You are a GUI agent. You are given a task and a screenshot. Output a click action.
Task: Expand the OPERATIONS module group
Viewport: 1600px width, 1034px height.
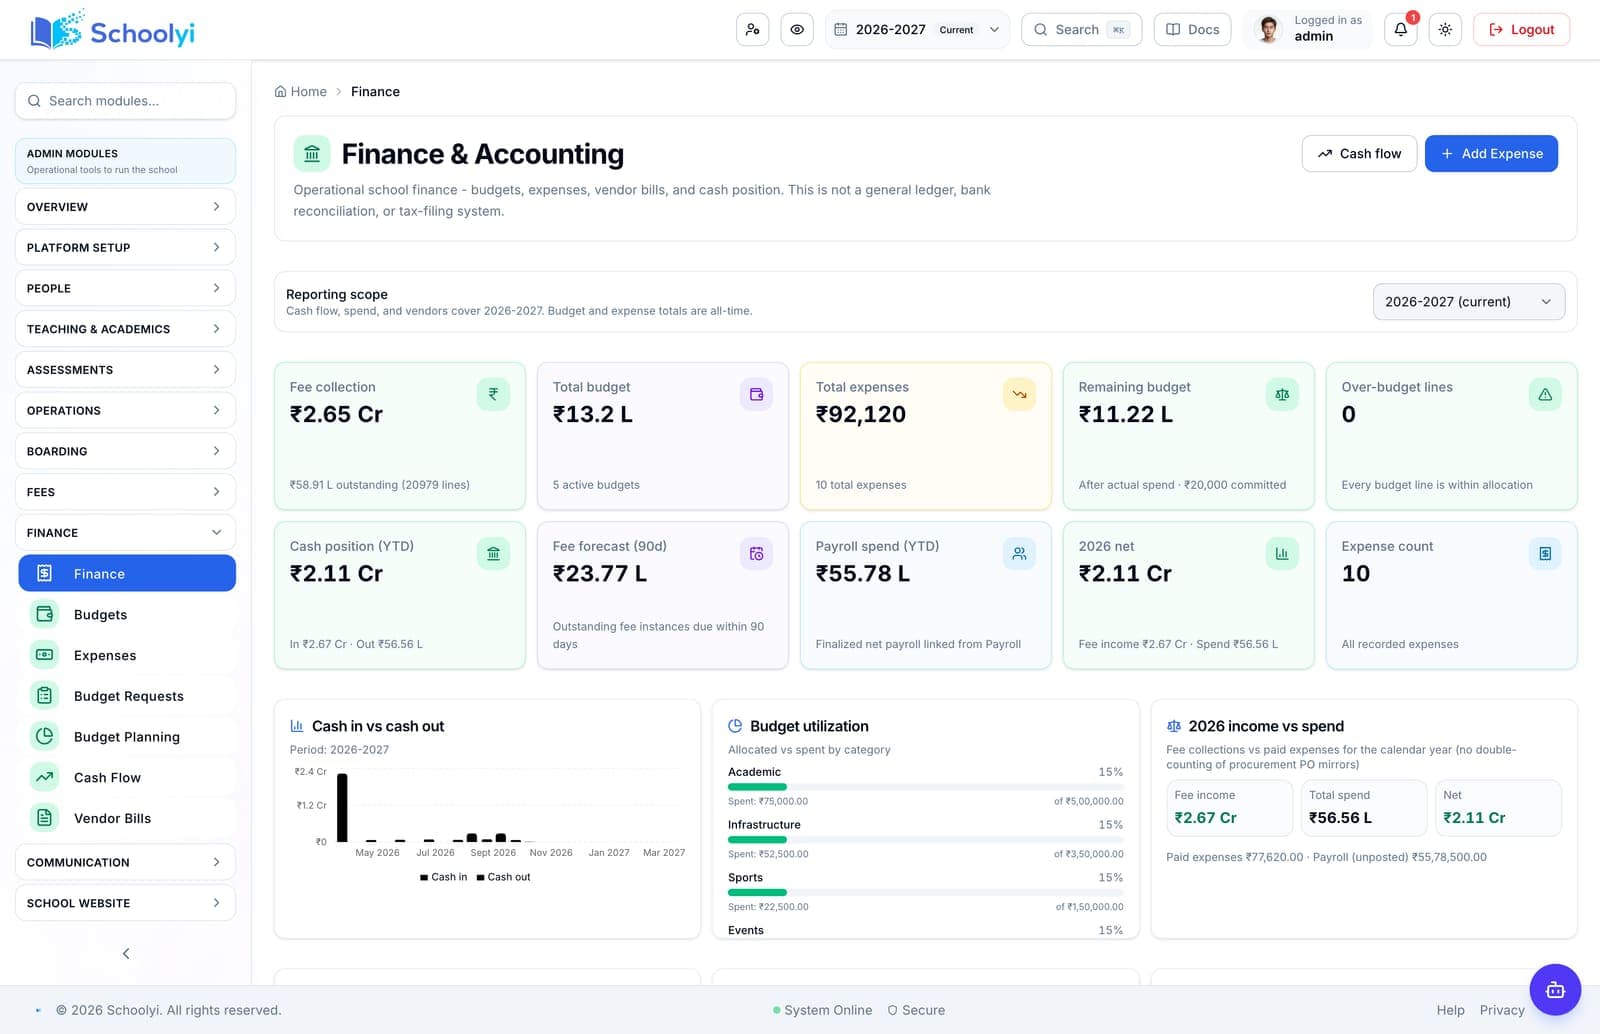[x=125, y=410]
